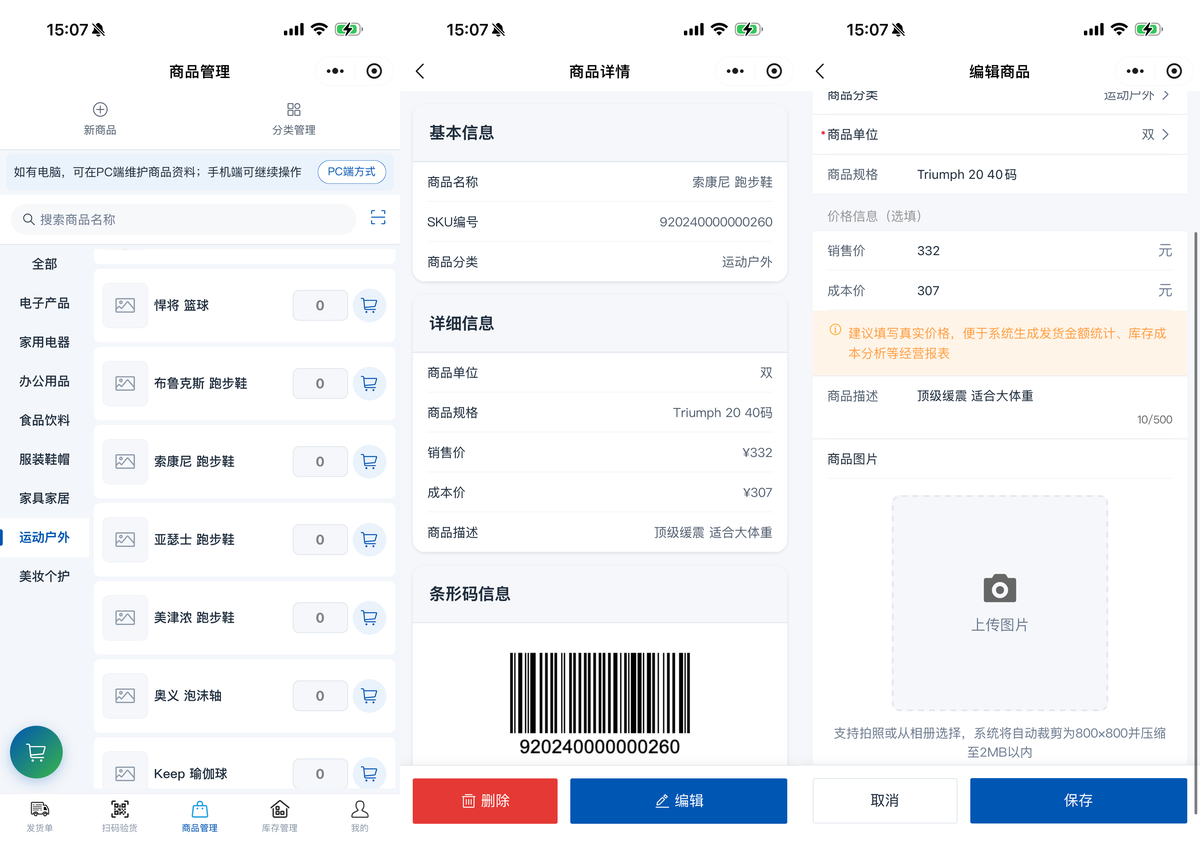1200x868 pixels.
Task: Select 运动户外 category in sidebar
Action: [x=45, y=537]
